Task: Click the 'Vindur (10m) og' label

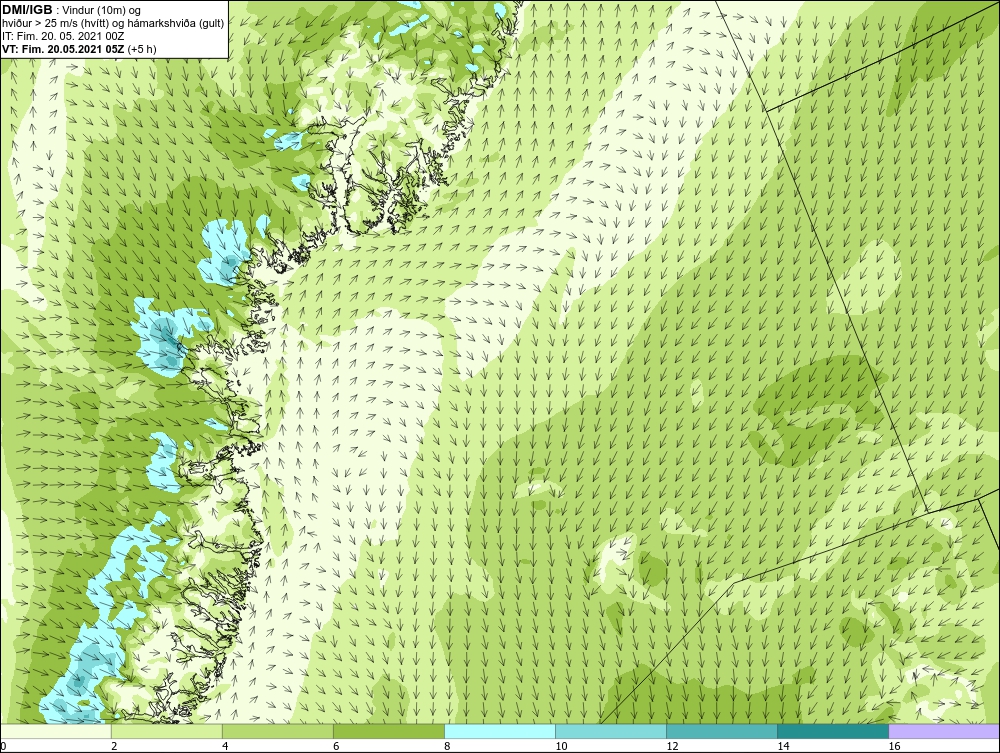Action: (x=103, y=10)
